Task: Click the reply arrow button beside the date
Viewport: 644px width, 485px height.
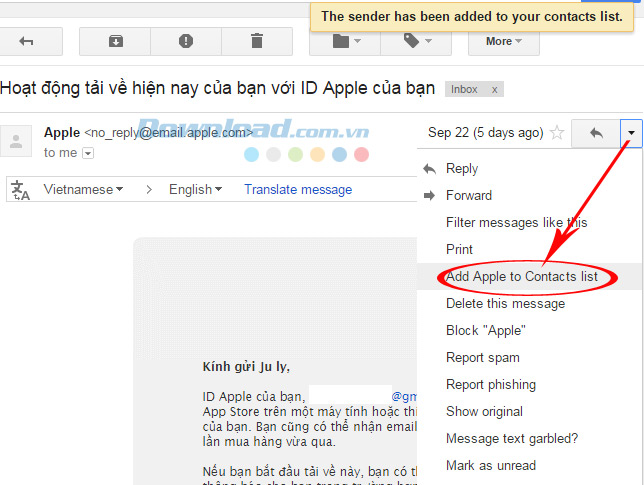Action: tap(596, 133)
